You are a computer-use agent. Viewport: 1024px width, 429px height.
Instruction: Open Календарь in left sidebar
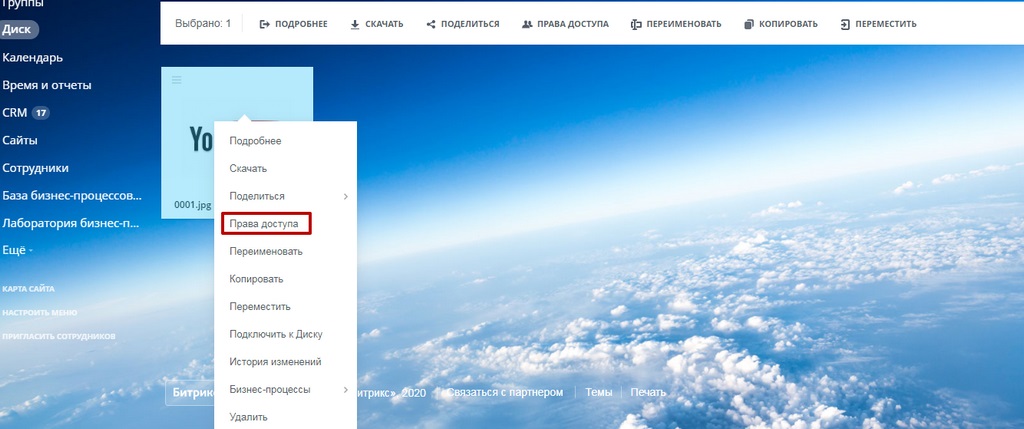[33, 57]
